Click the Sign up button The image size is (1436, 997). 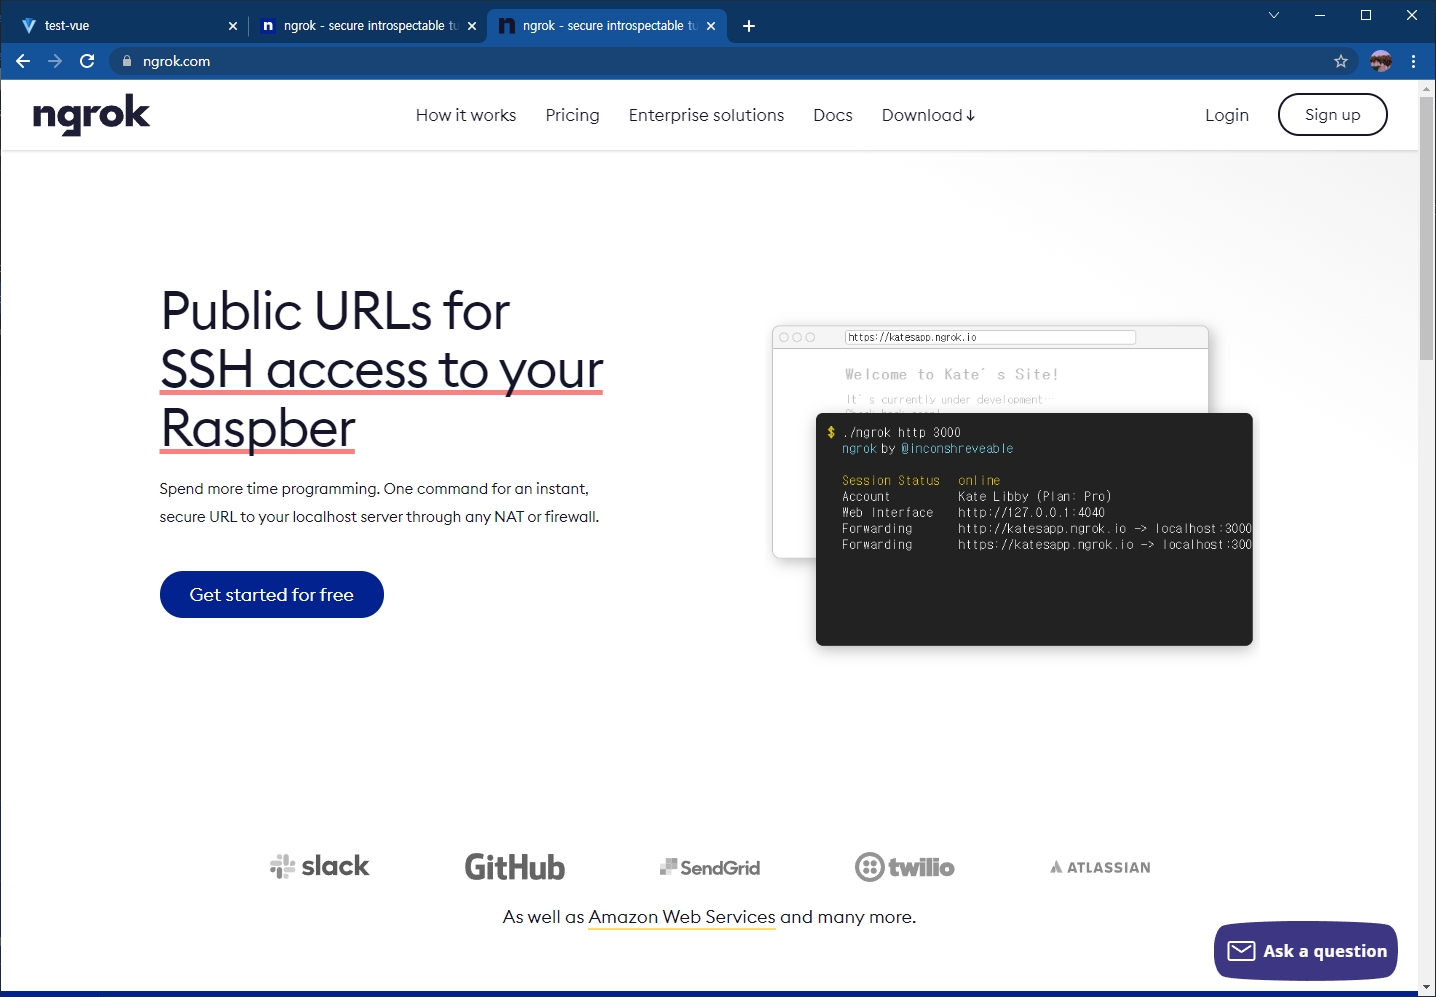(1333, 114)
